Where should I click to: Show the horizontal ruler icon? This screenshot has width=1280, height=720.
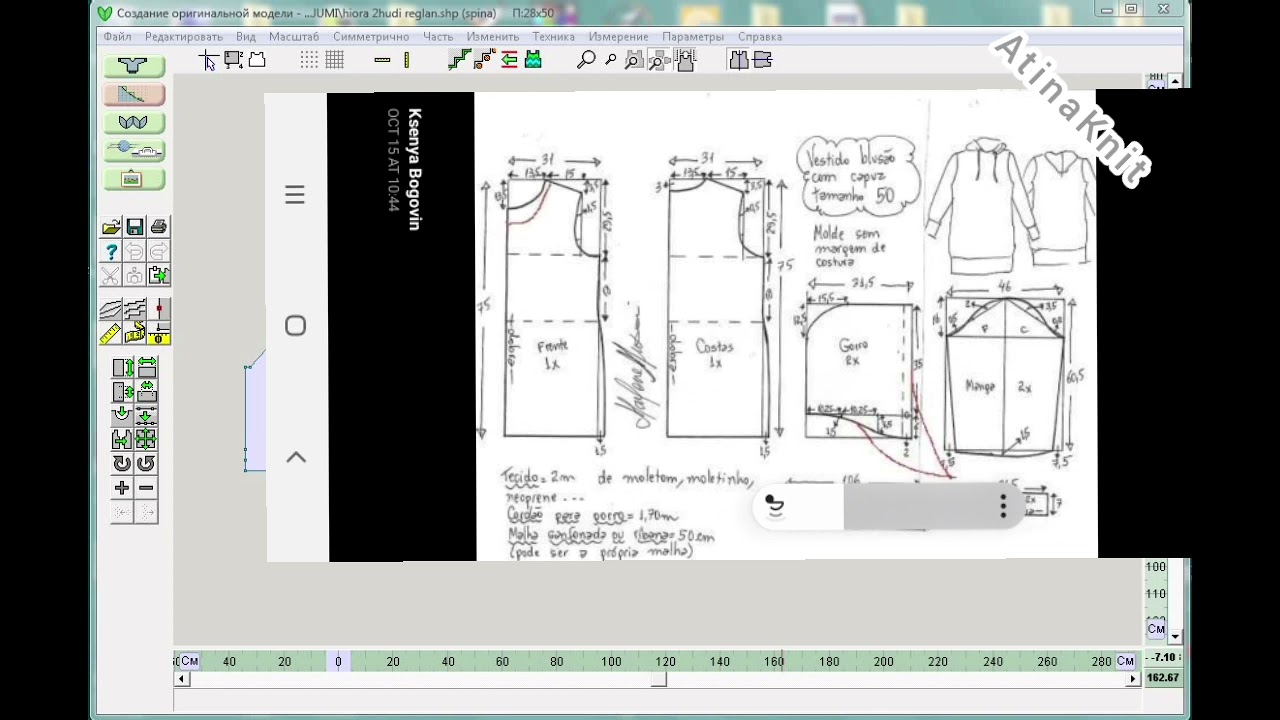click(x=382, y=61)
